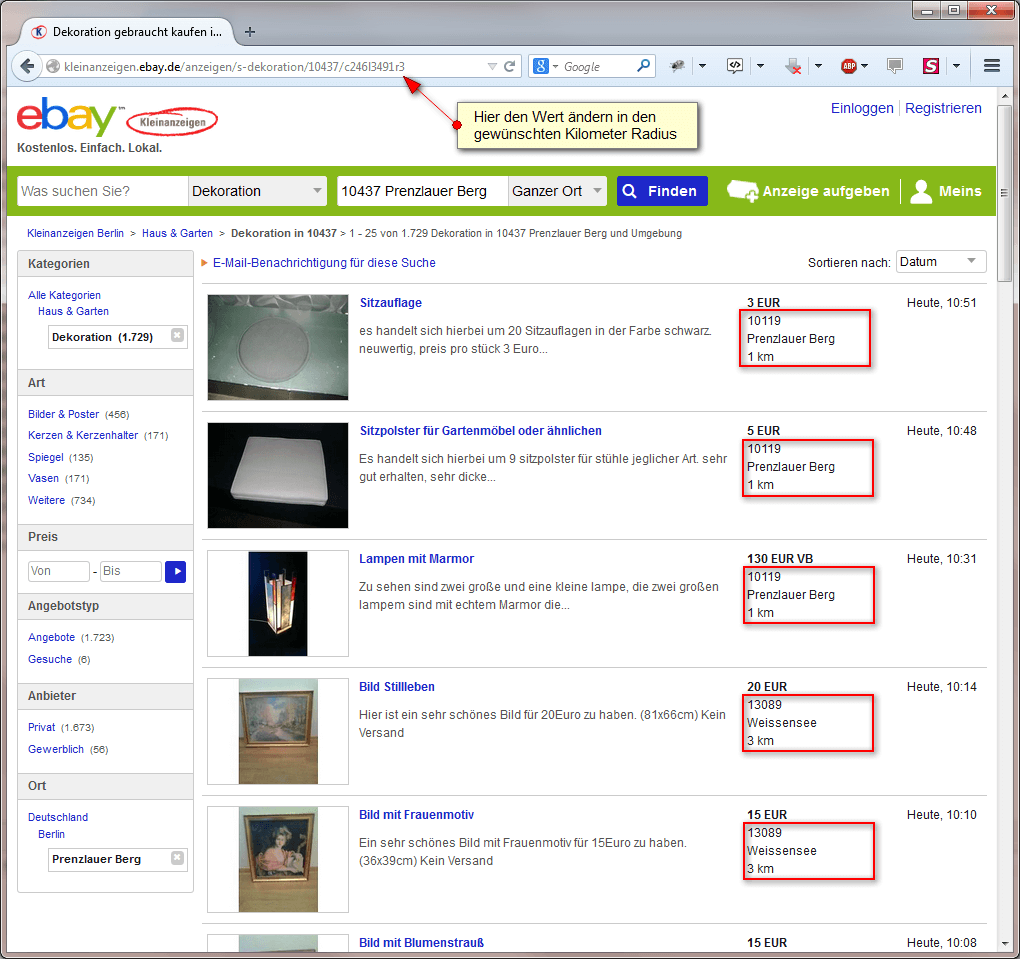Open the Bild mit Frauenmotiv listing title

click(416, 814)
